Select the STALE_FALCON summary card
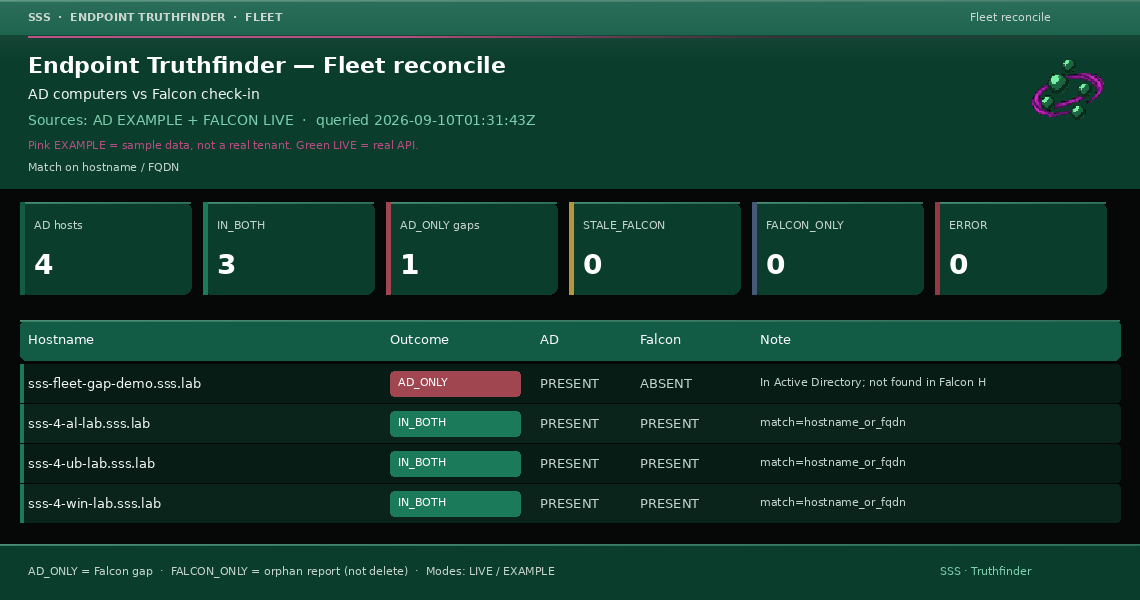1140x600 pixels. [x=655, y=249]
